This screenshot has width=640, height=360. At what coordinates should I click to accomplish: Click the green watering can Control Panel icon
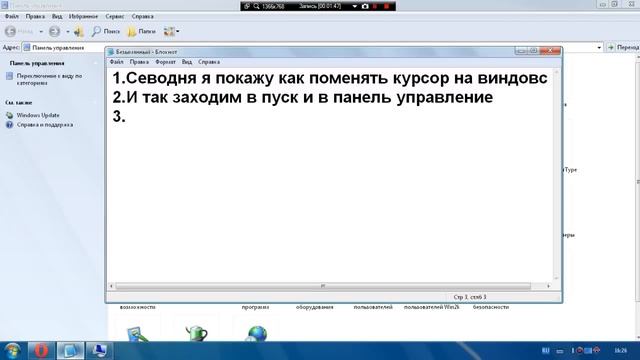coord(197,333)
